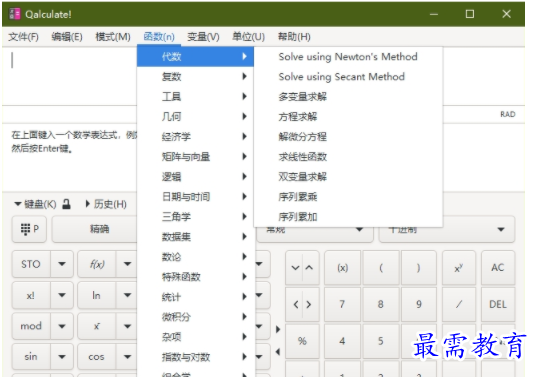Open the 编辑(E) menu
Image resolution: width=535 pixels, height=377 pixels.
tap(67, 37)
